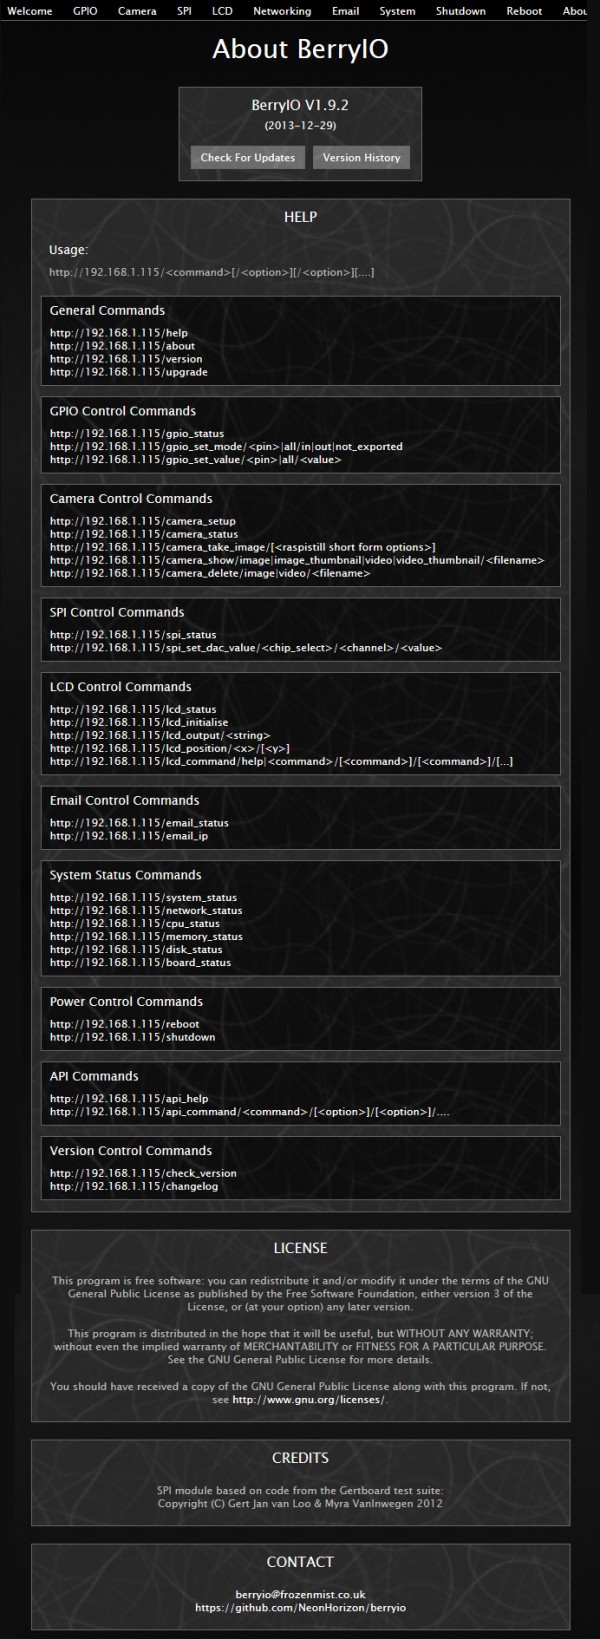The width and height of the screenshot is (600, 1639).
Task: Click the Usage URL syntax line
Action: (212, 272)
